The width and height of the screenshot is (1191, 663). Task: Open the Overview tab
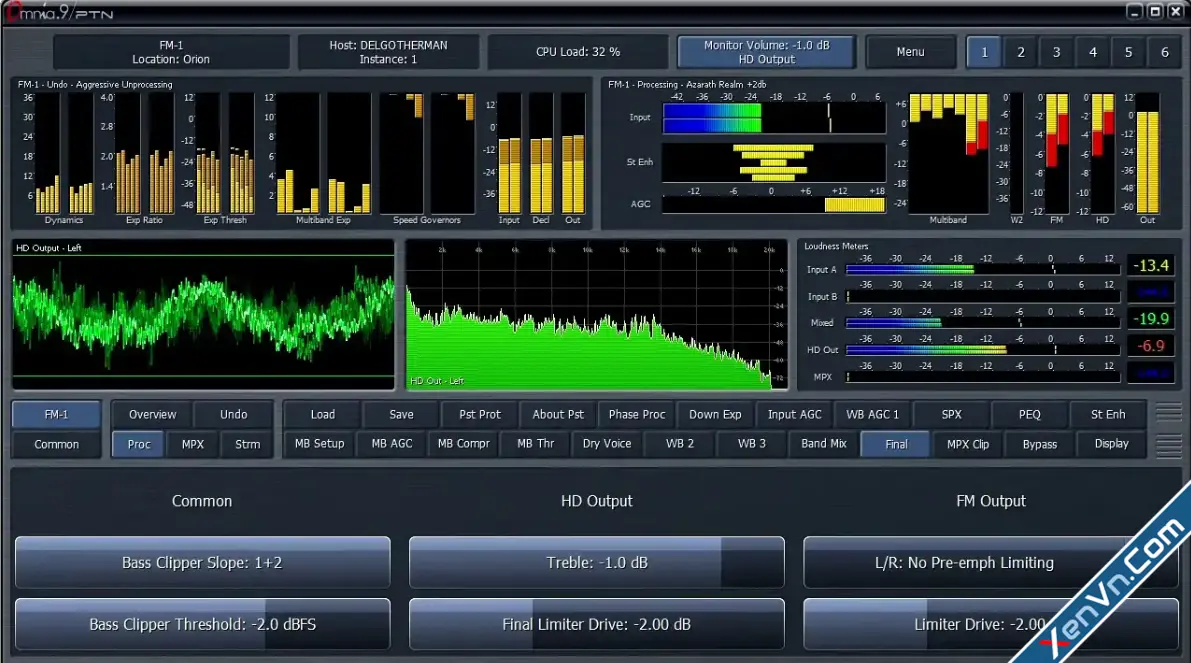(x=152, y=414)
